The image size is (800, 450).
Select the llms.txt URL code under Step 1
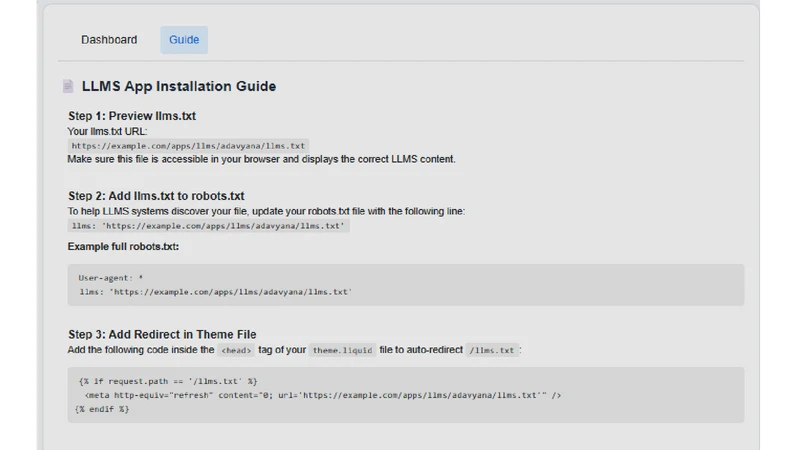[x=188, y=146]
